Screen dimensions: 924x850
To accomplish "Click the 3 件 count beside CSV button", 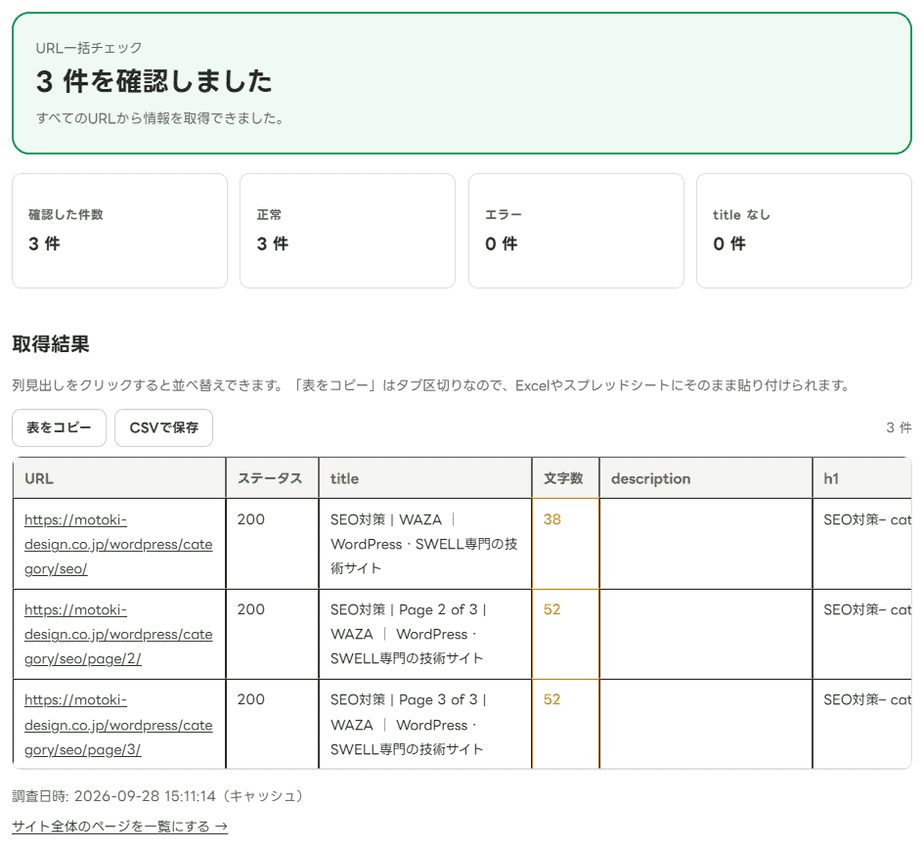I will 899,427.
